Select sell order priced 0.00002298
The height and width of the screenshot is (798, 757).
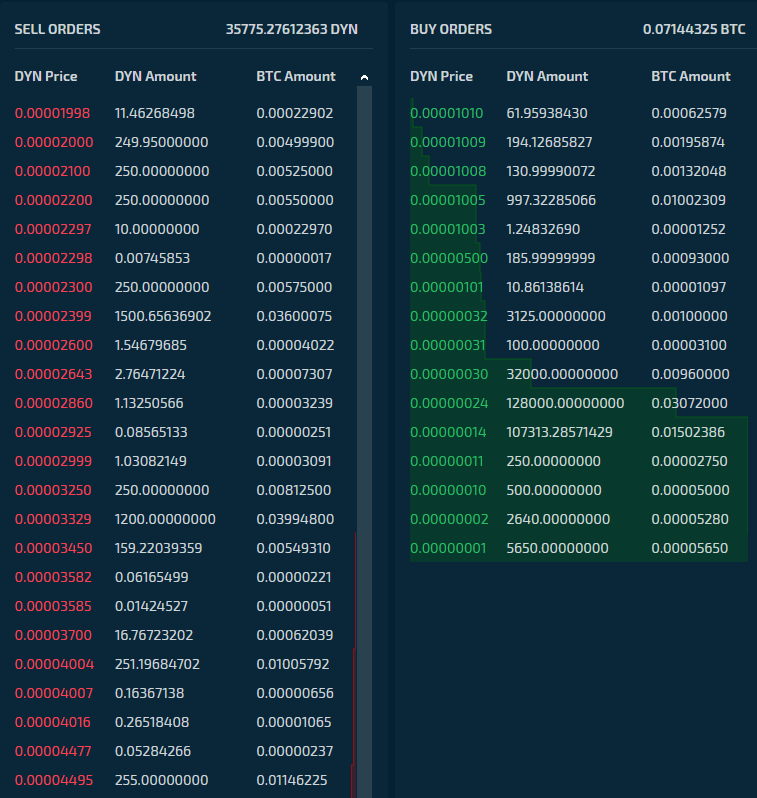pos(185,258)
